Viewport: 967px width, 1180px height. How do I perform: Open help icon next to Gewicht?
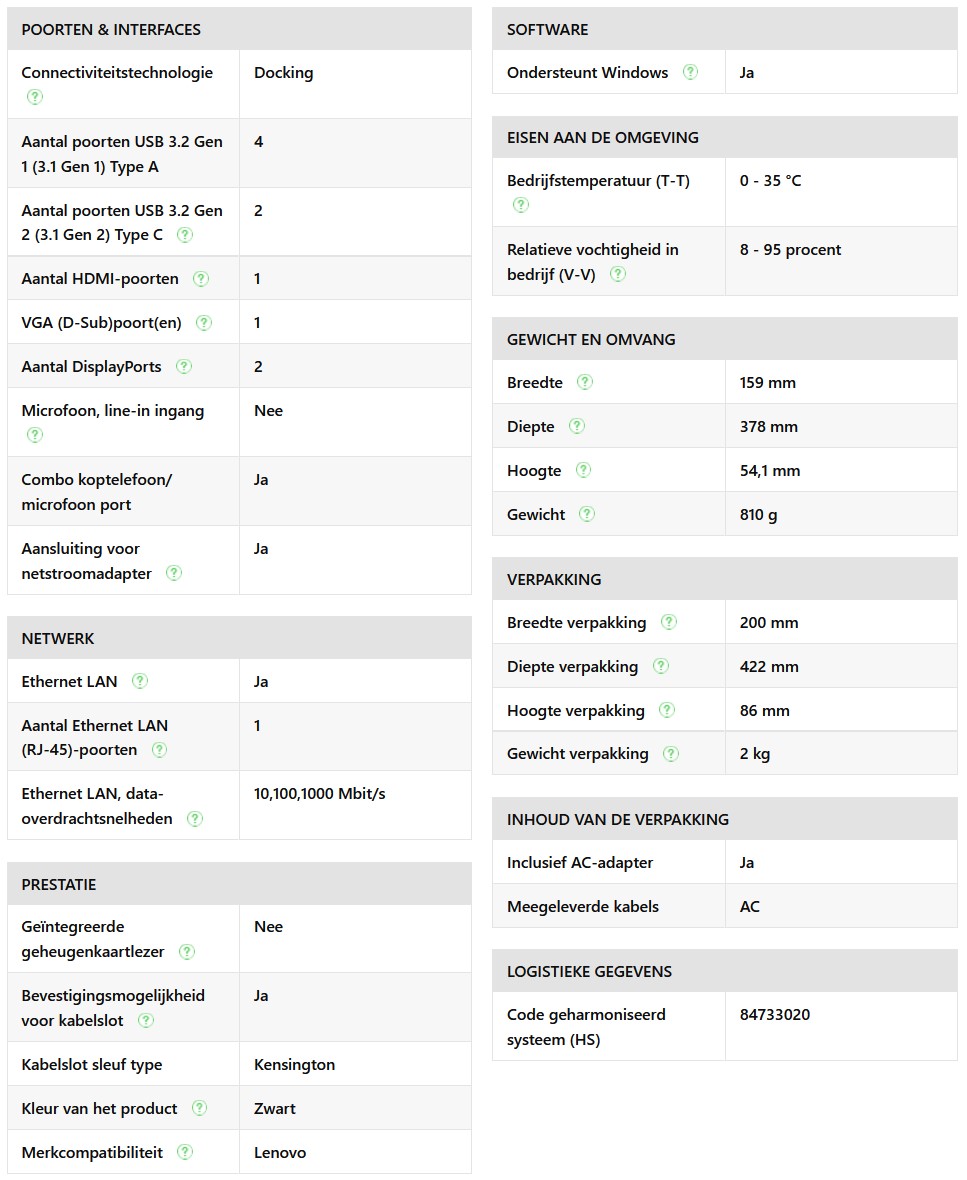[587, 514]
